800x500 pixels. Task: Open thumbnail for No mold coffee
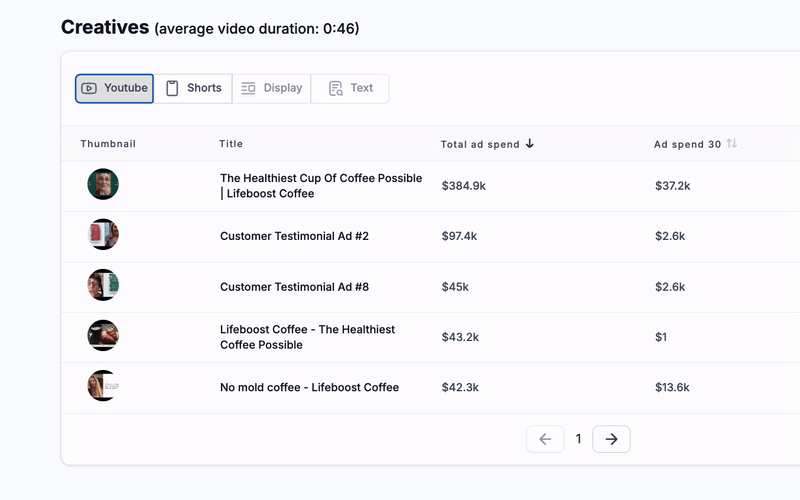click(x=103, y=386)
